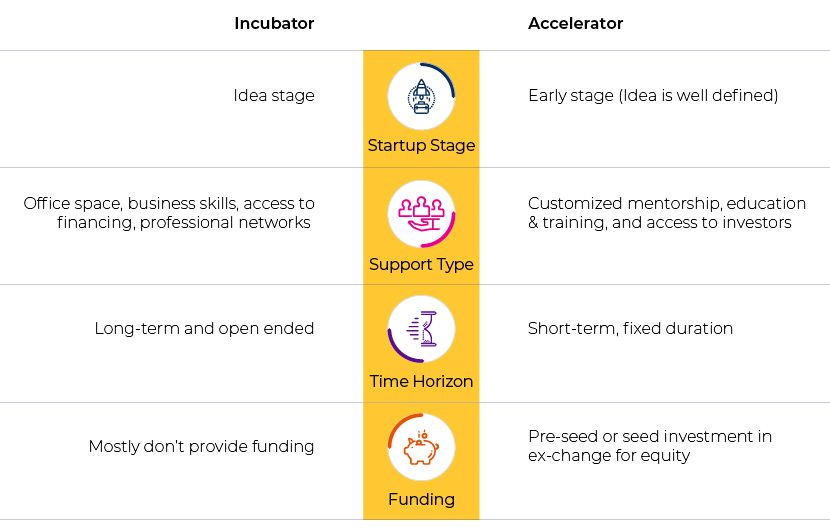Viewport: 830px width, 529px height.
Task: Click 'Customized mentorship, education' accelerator text
Action: 667,203
